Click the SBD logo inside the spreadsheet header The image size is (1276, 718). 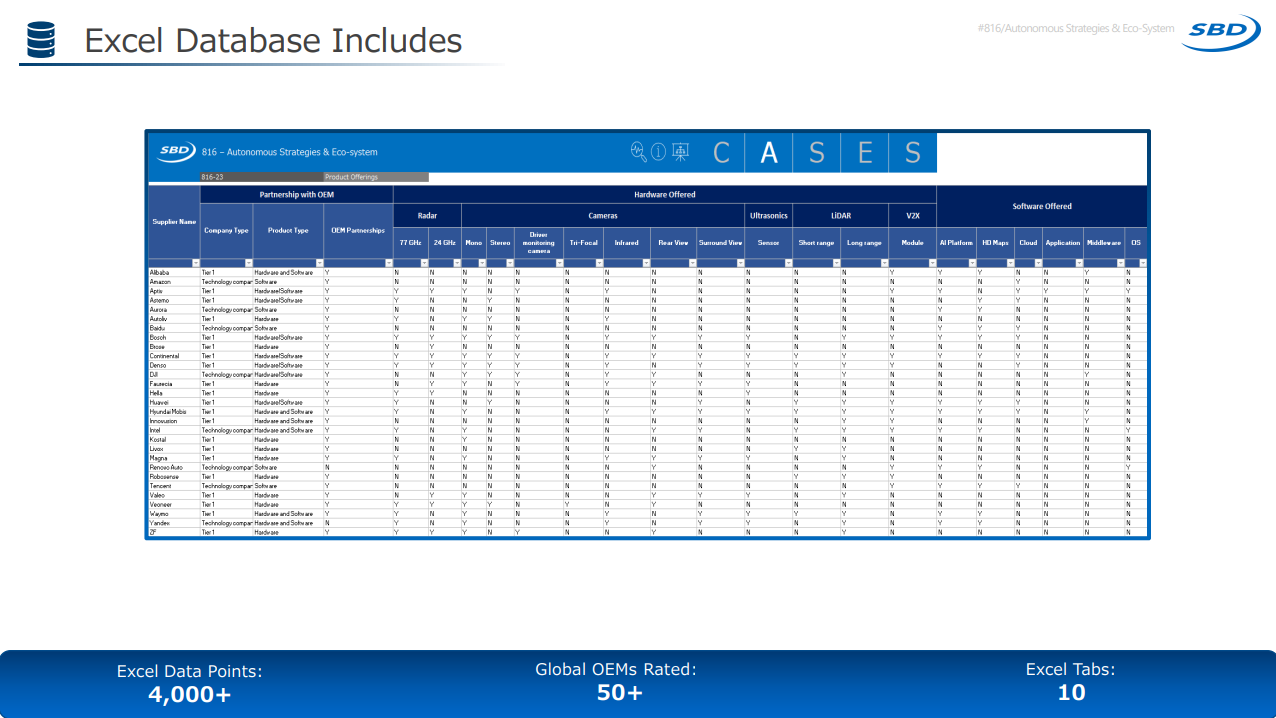(x=177, y=152)
